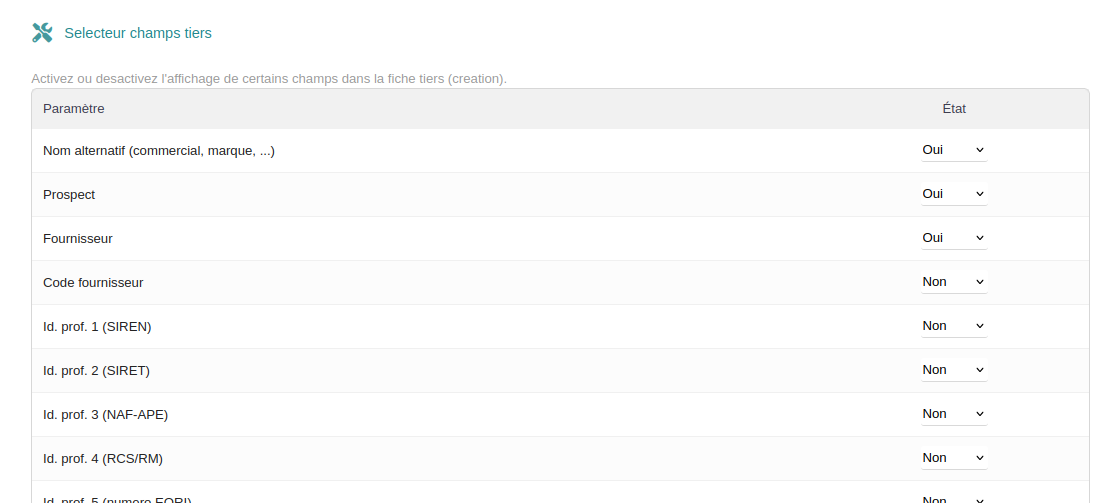The width and height of the screenshot is (1095, 503).
Task: Open the Id. prof. 2 (SIRET) dropdown
Action: tap(953, 370)
